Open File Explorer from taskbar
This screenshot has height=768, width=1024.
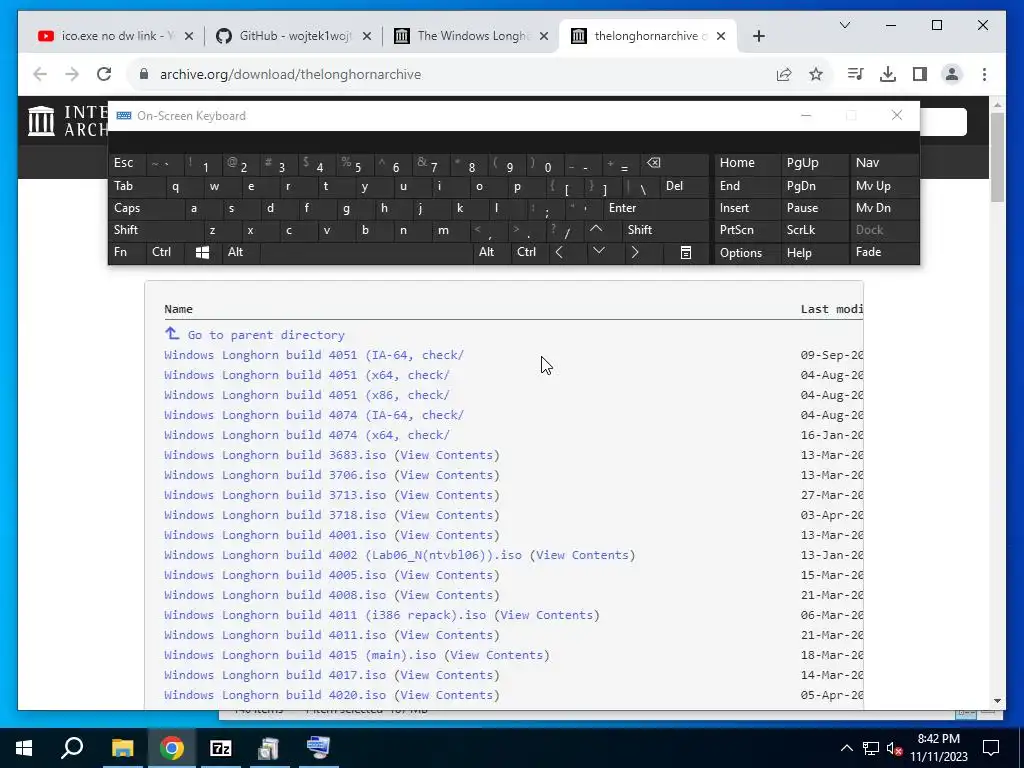(x=122, y=748)
